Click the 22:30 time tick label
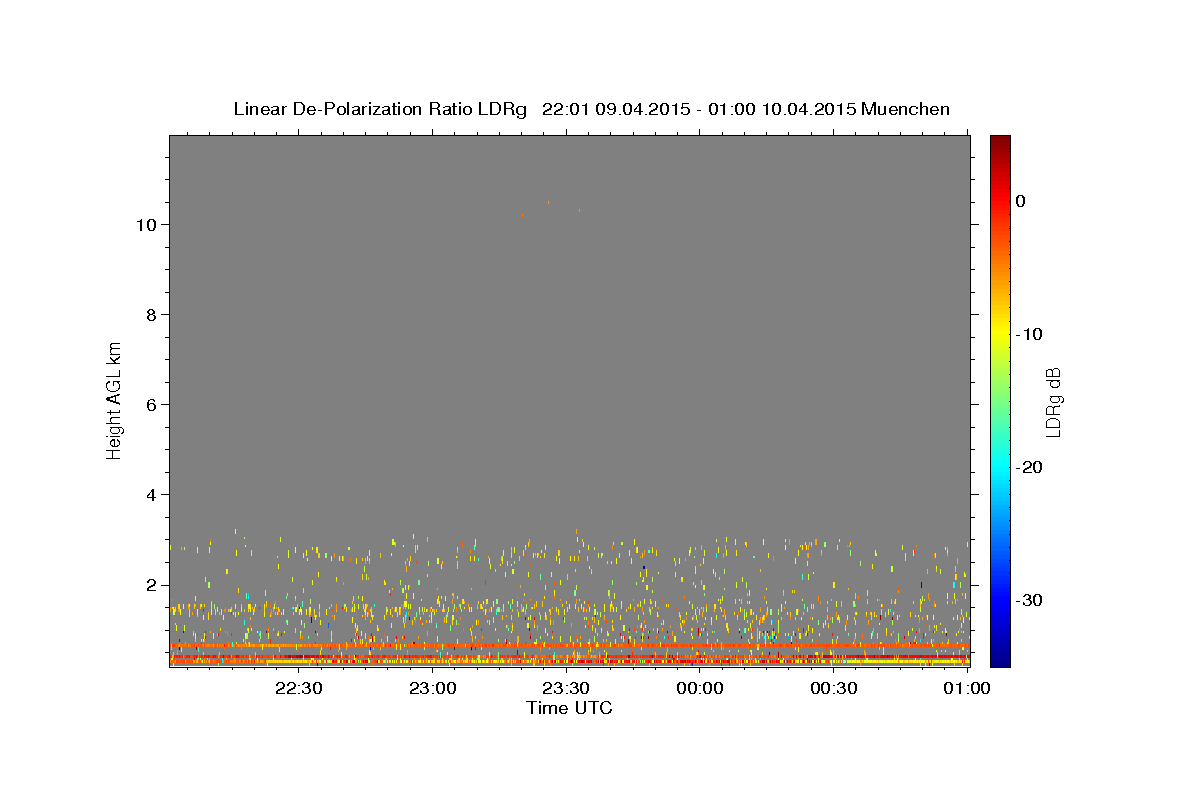1200x800 pixels. coord(298,688)
